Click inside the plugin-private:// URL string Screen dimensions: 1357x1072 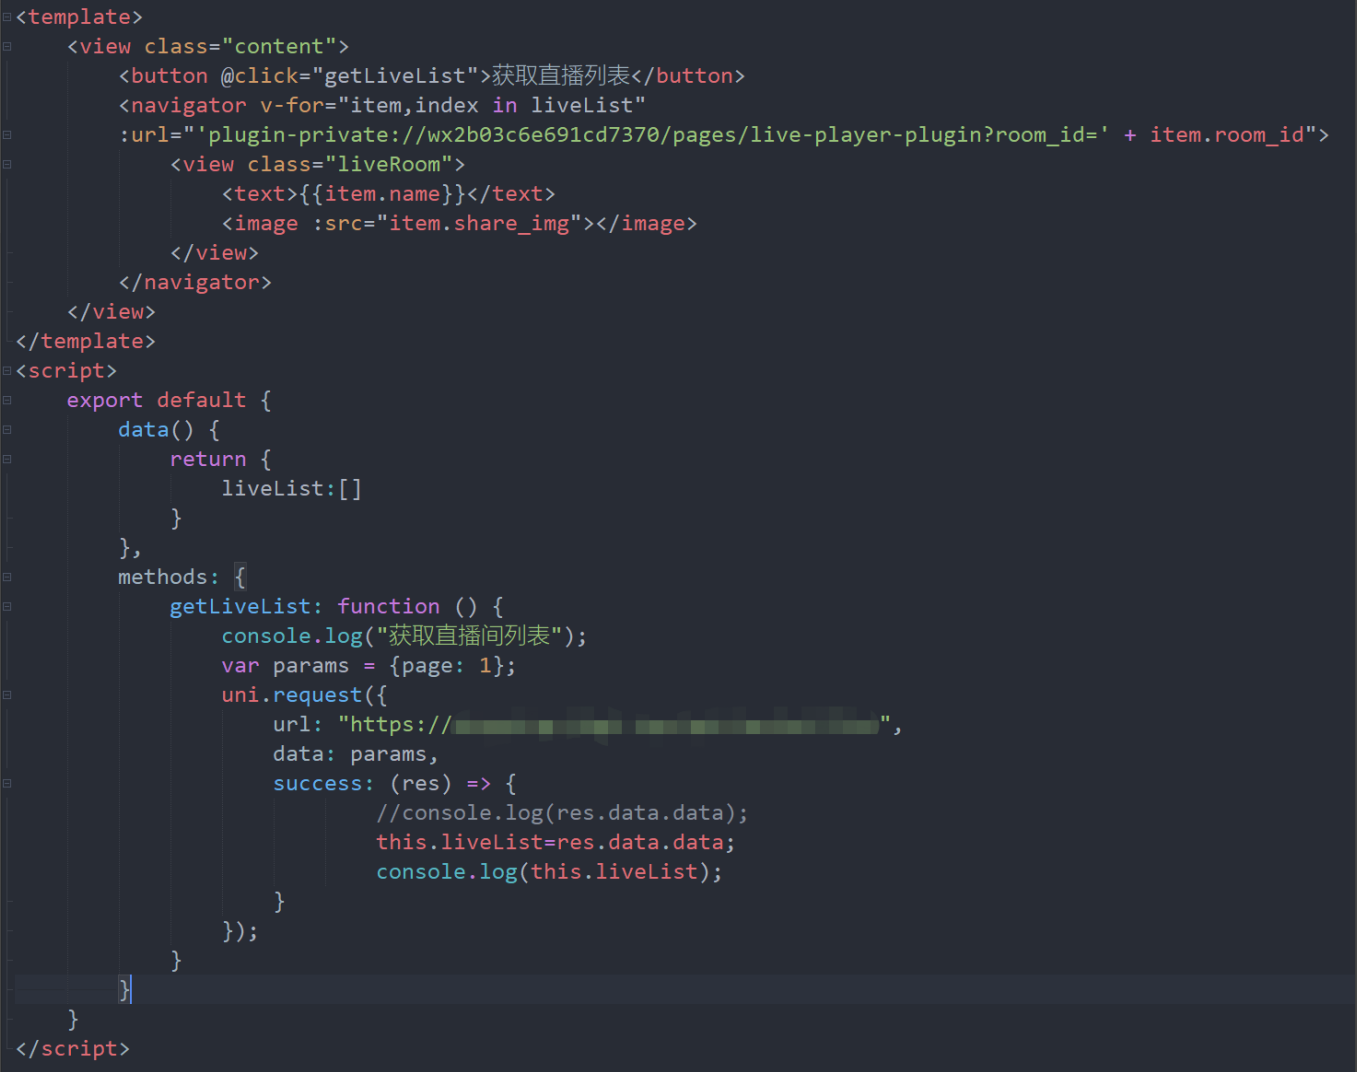point(654,135)
